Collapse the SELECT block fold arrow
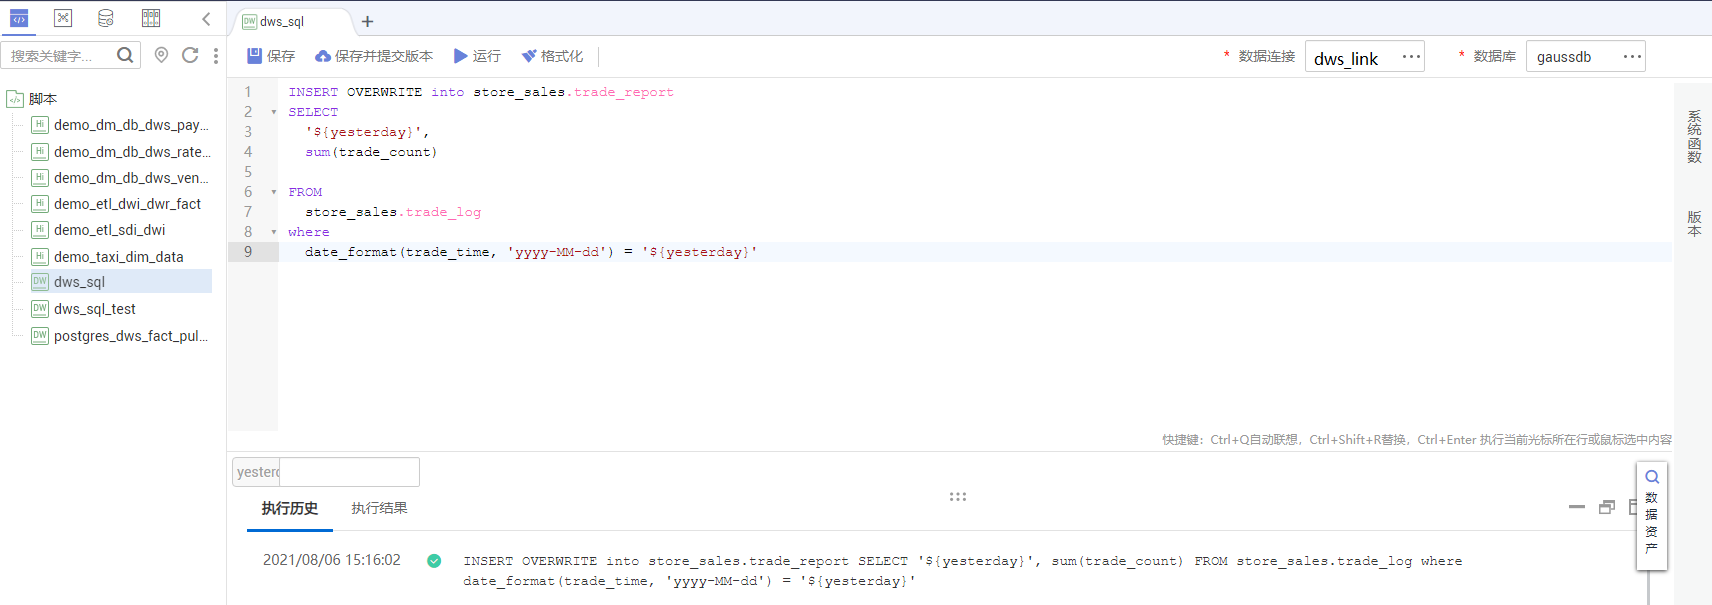1712x605 pixels. coord(274,112)
